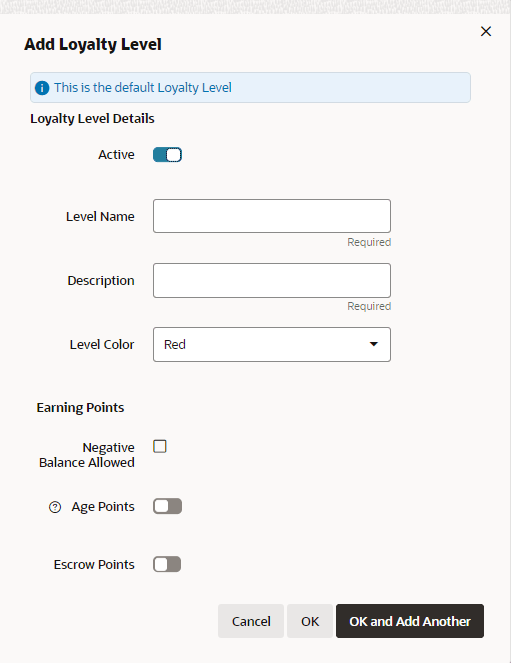This screenshot has width=511, height=663.
Task: Click the blue info icon in banner
Action: click(42, 88)
